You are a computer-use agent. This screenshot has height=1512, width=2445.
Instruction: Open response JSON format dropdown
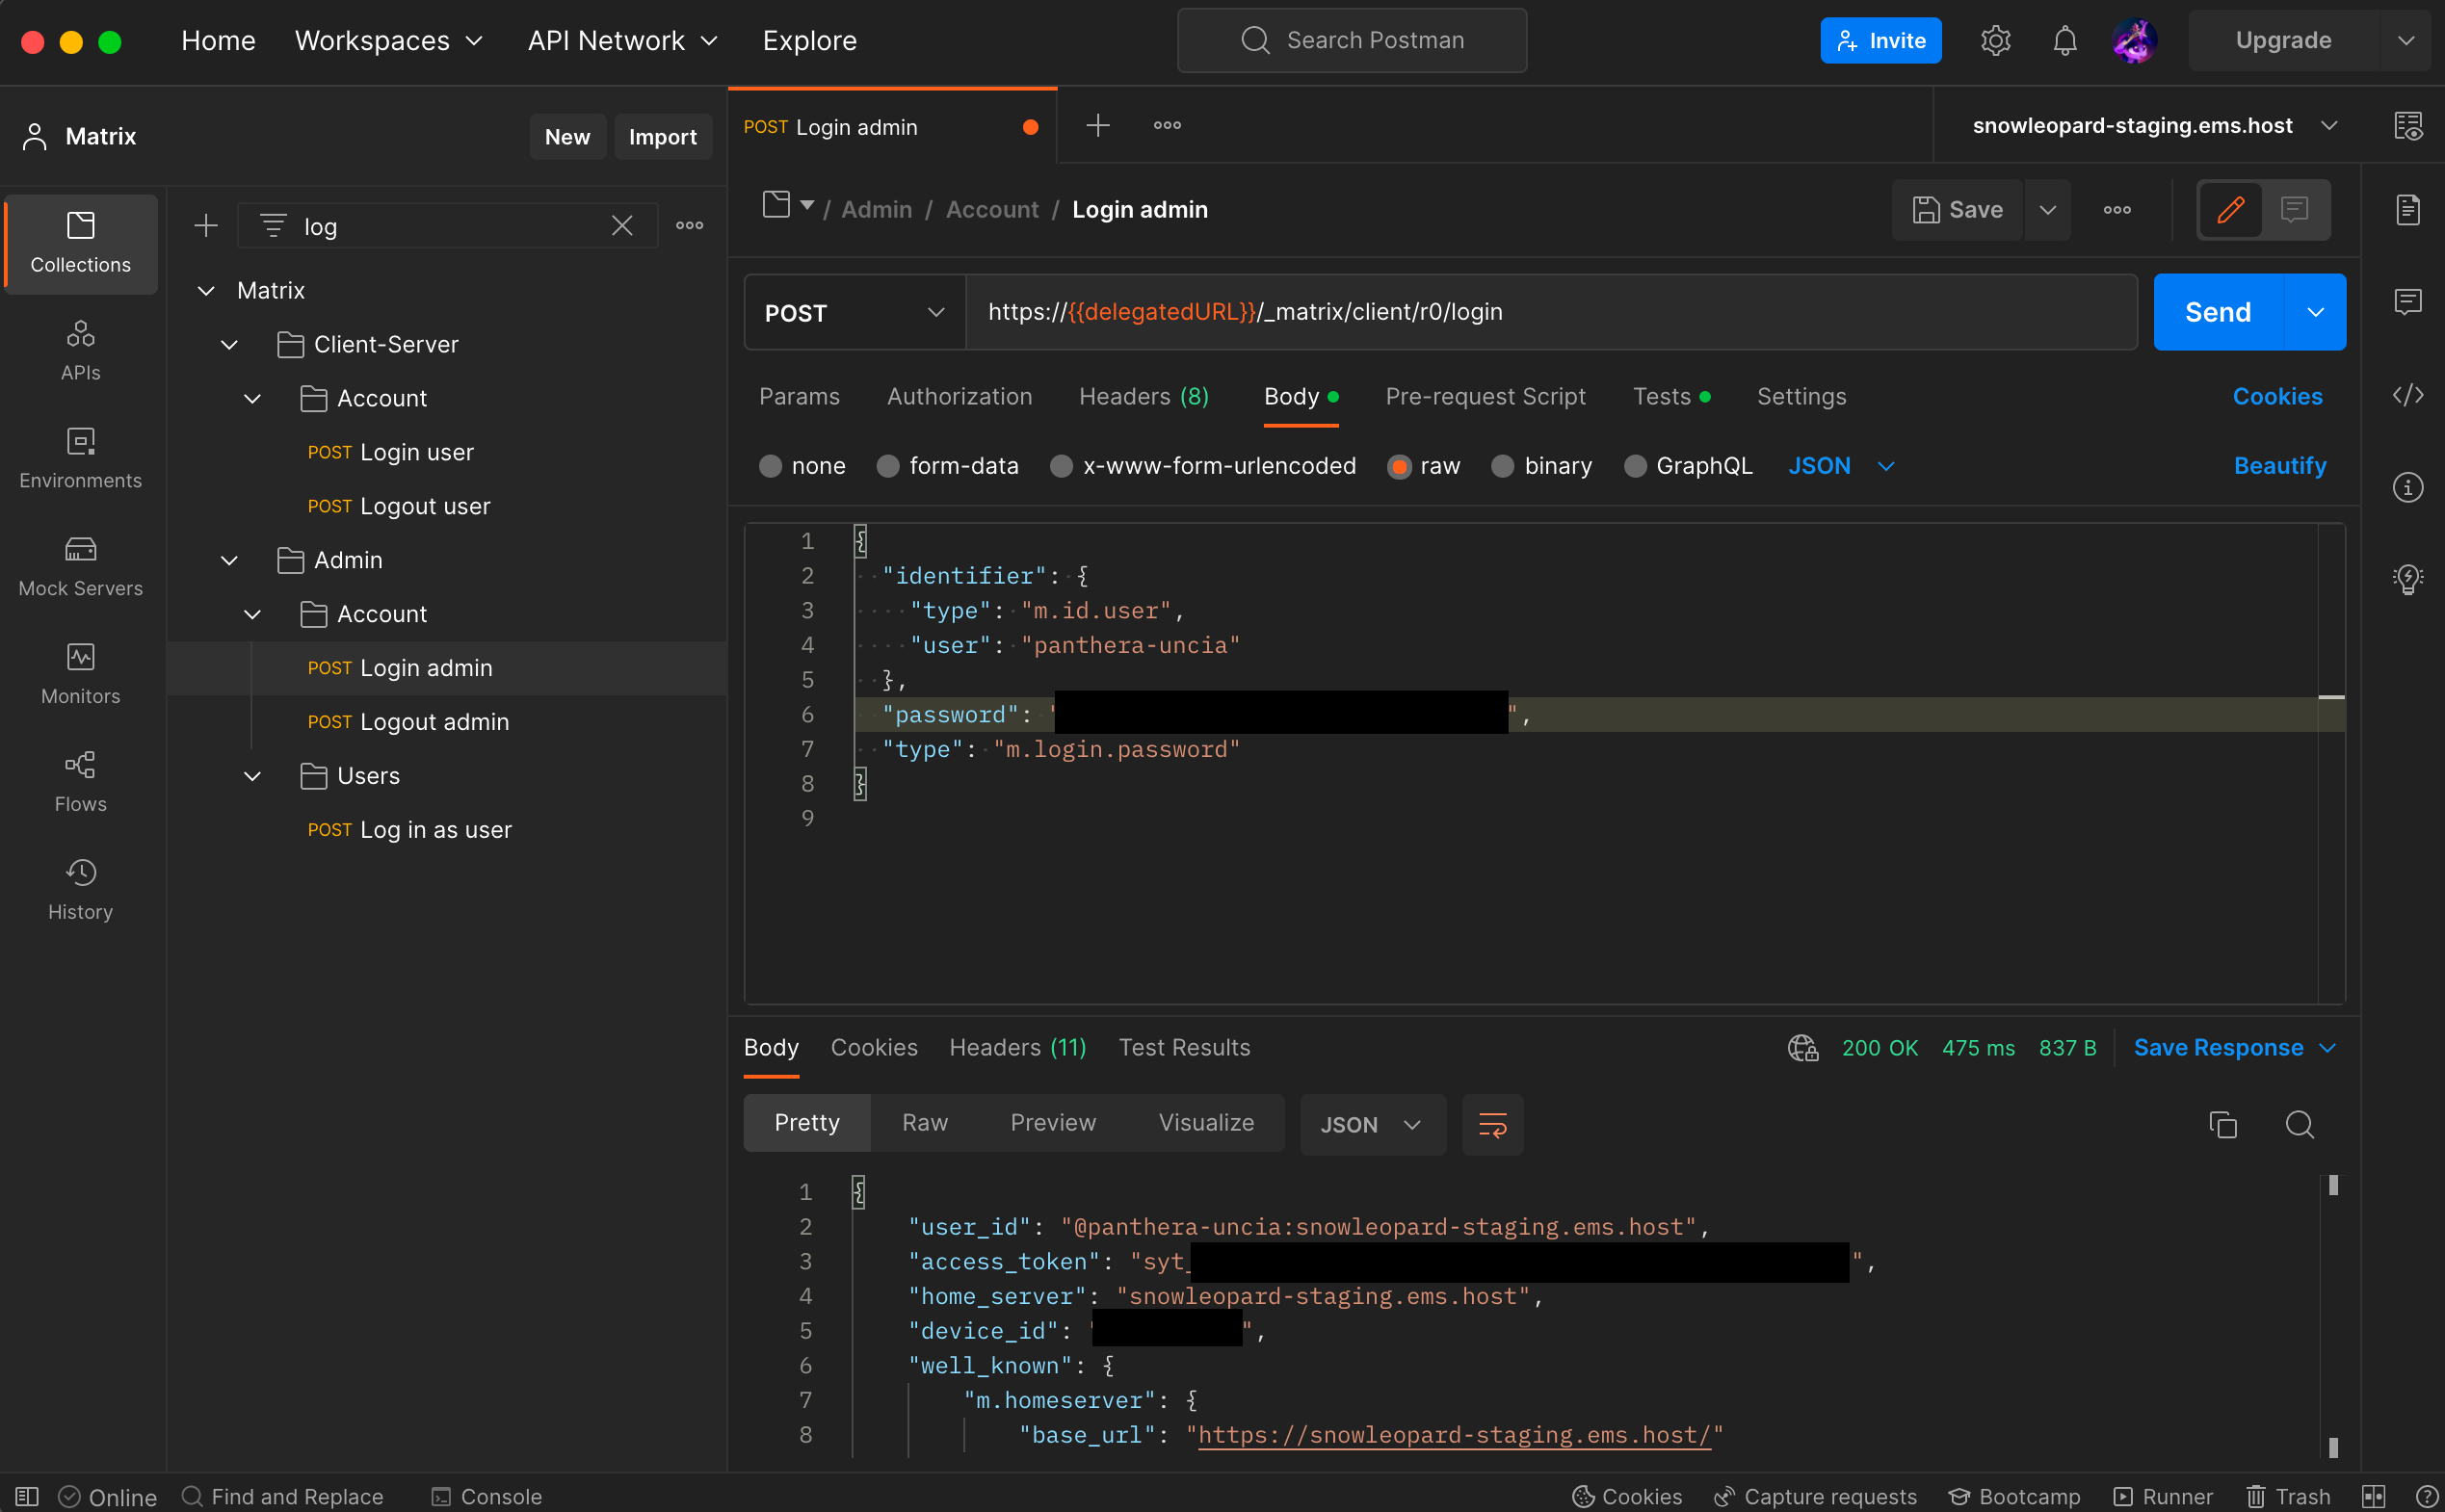tap(1372, 1124)
